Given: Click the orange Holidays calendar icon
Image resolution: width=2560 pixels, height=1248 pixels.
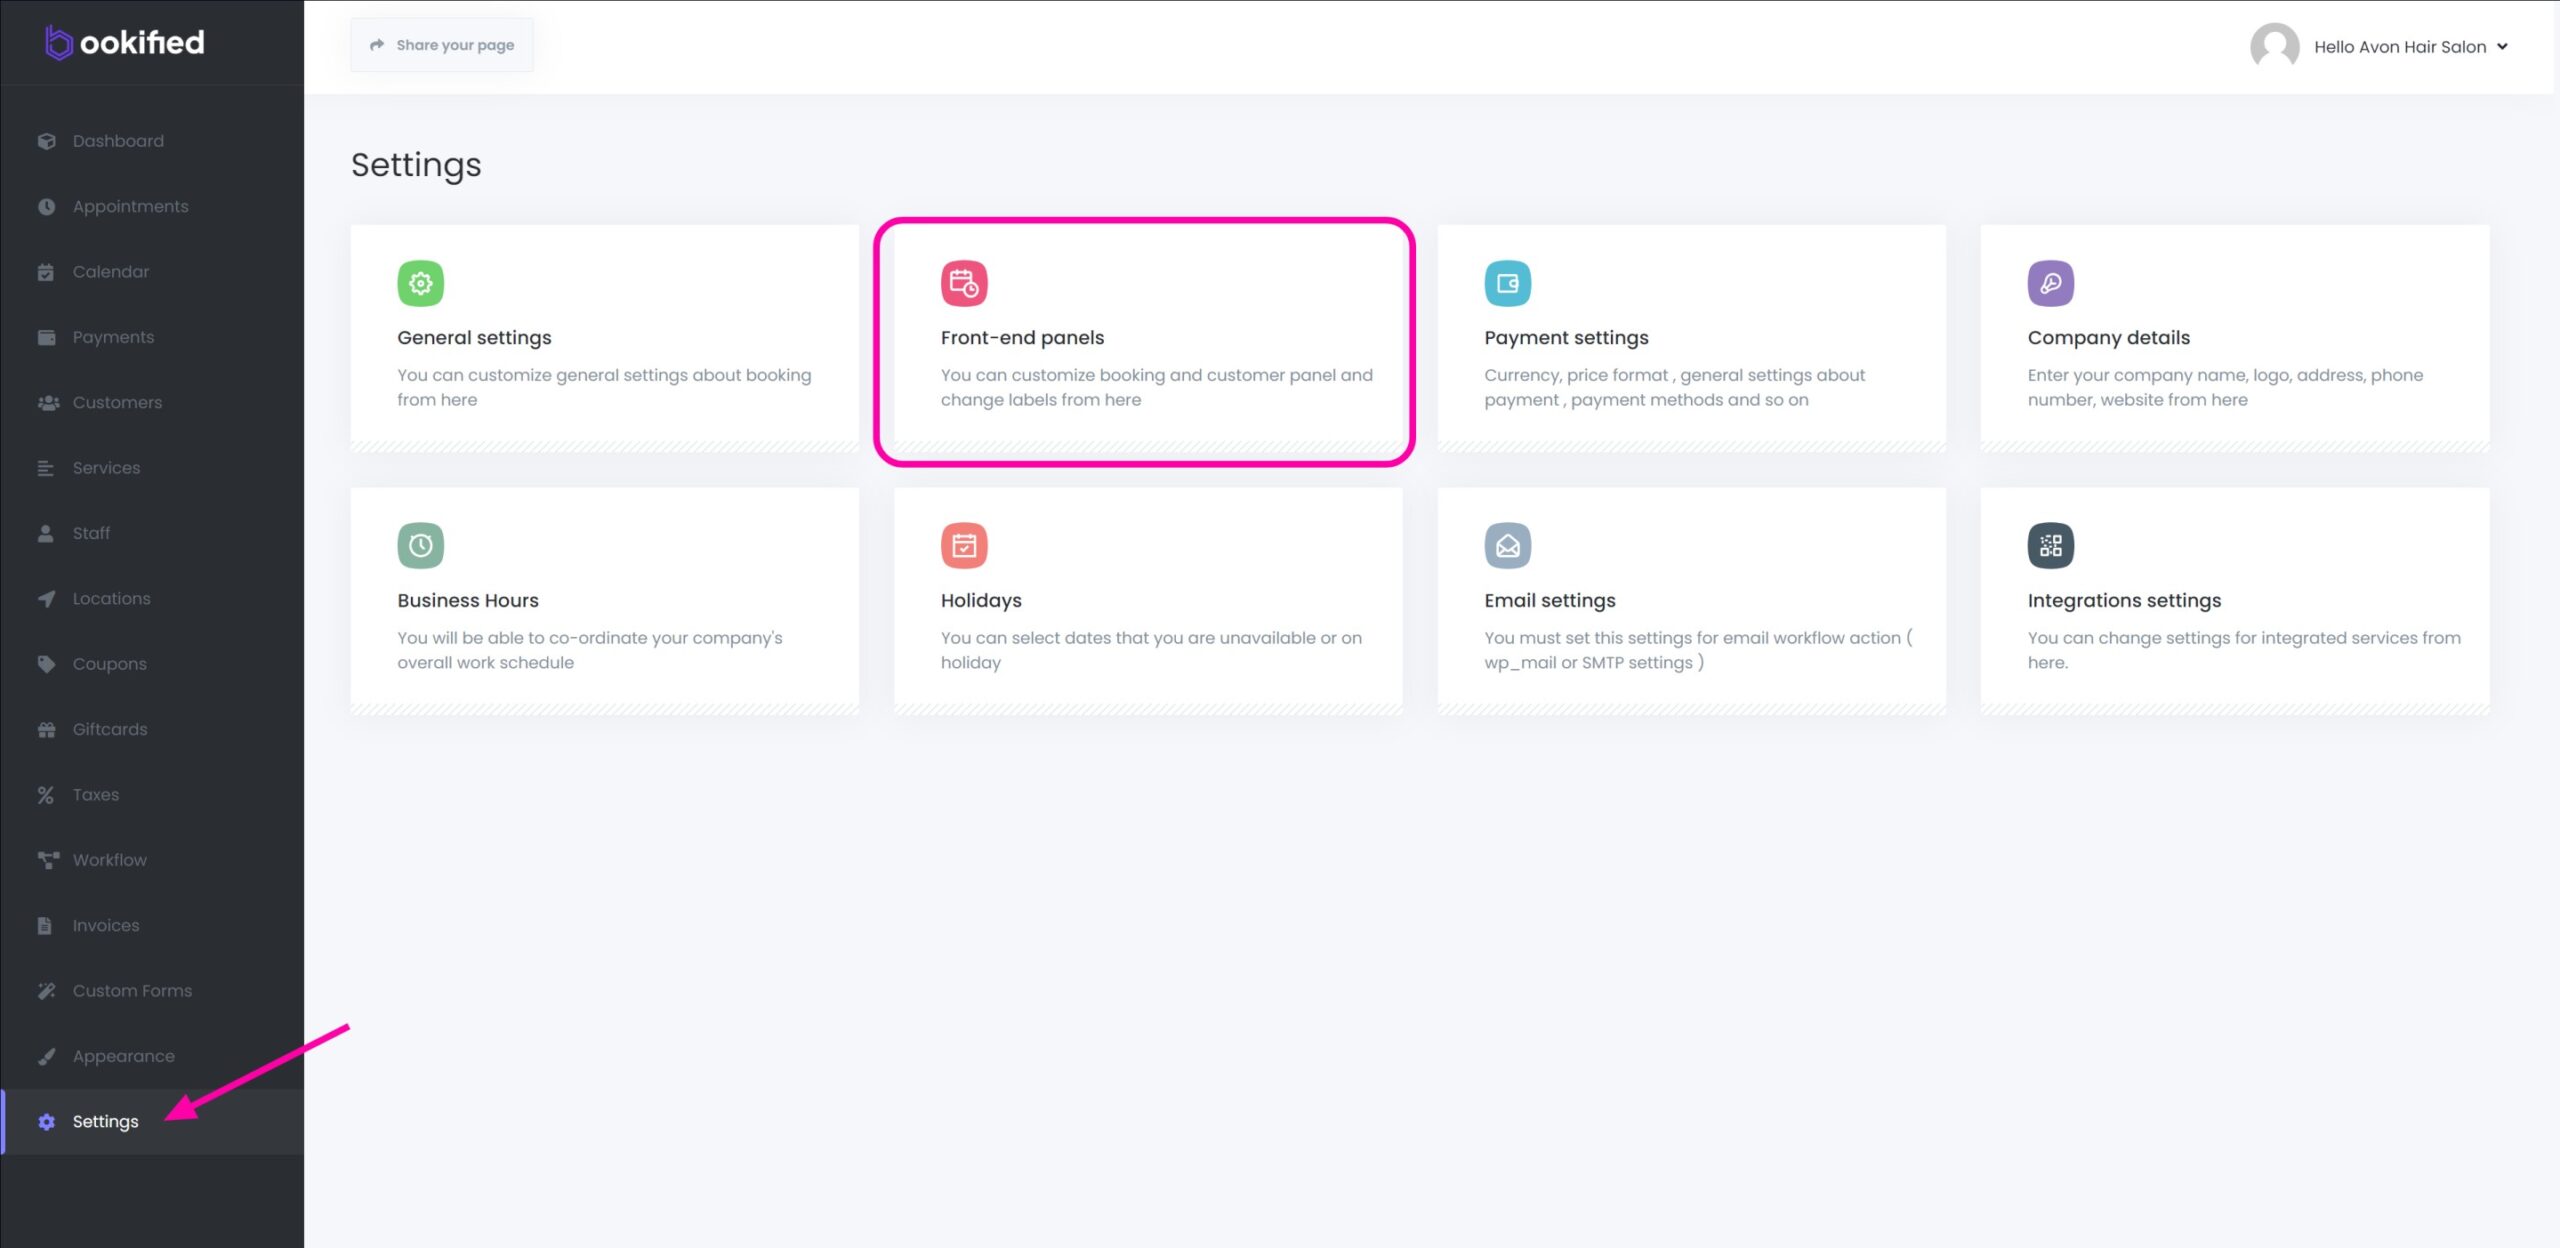Looking at the screenshot, I should [963, 545].
